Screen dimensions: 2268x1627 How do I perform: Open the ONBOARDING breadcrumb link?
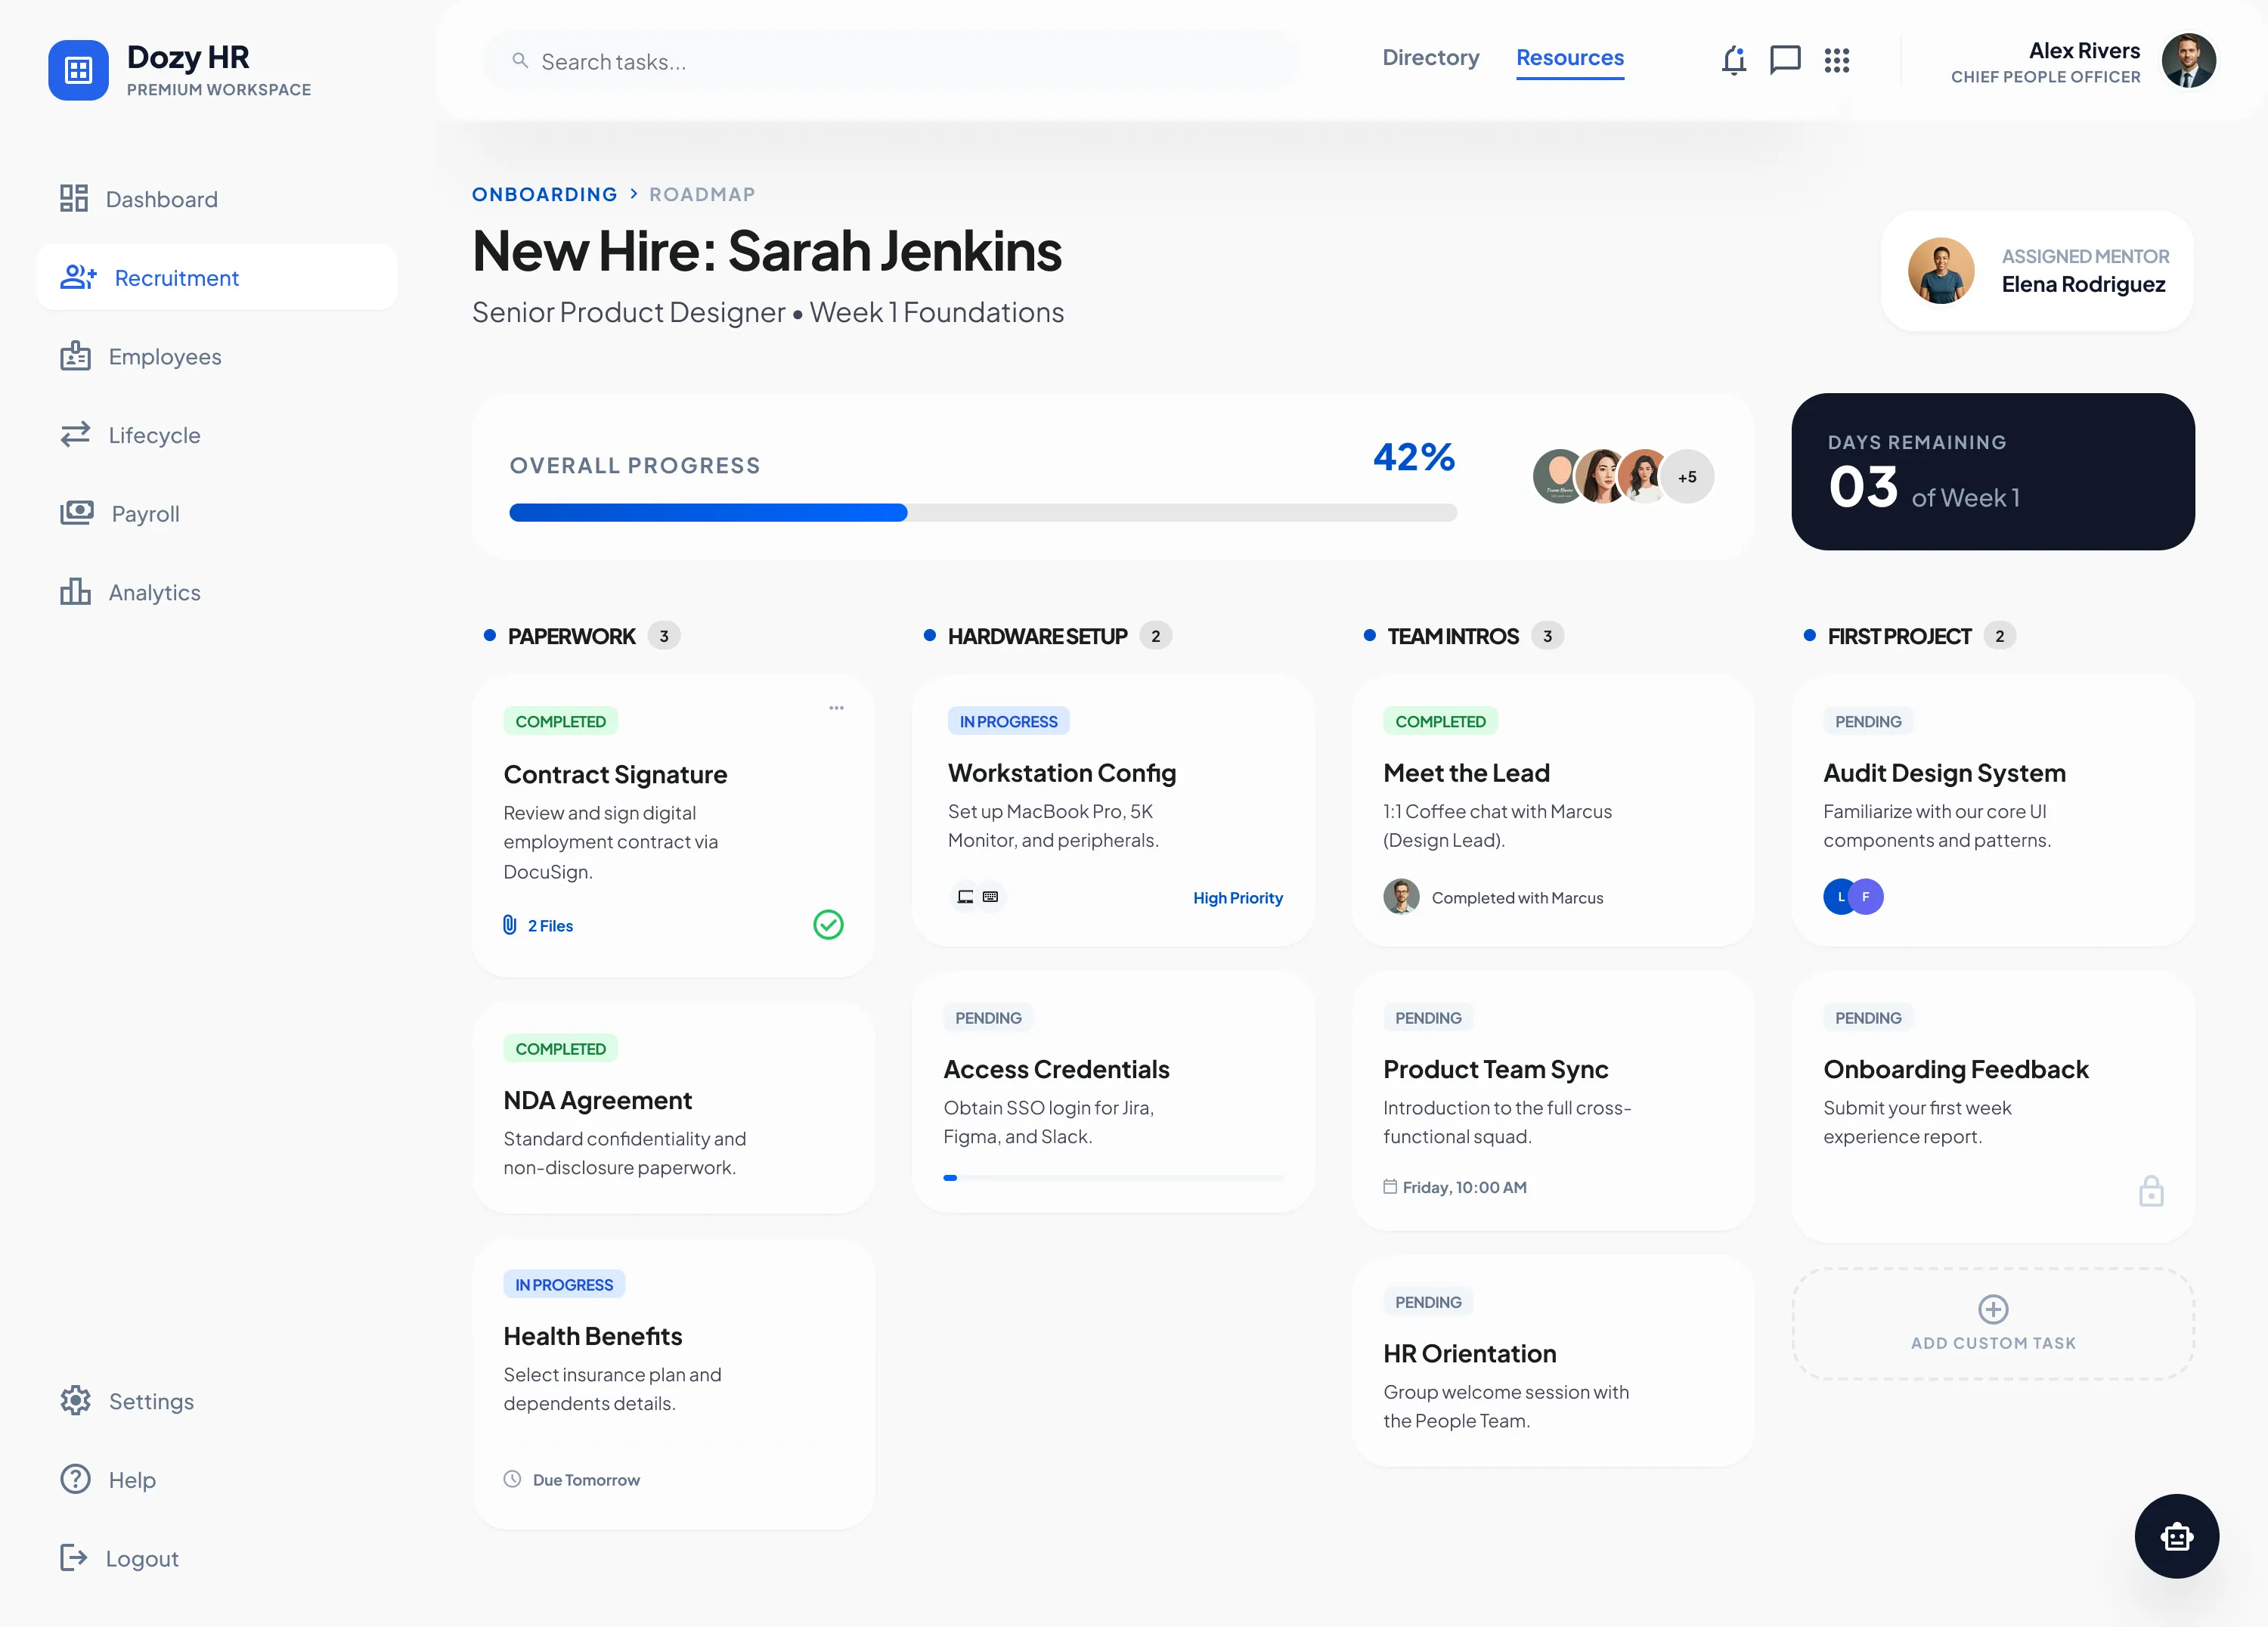(x=545, y=194)
